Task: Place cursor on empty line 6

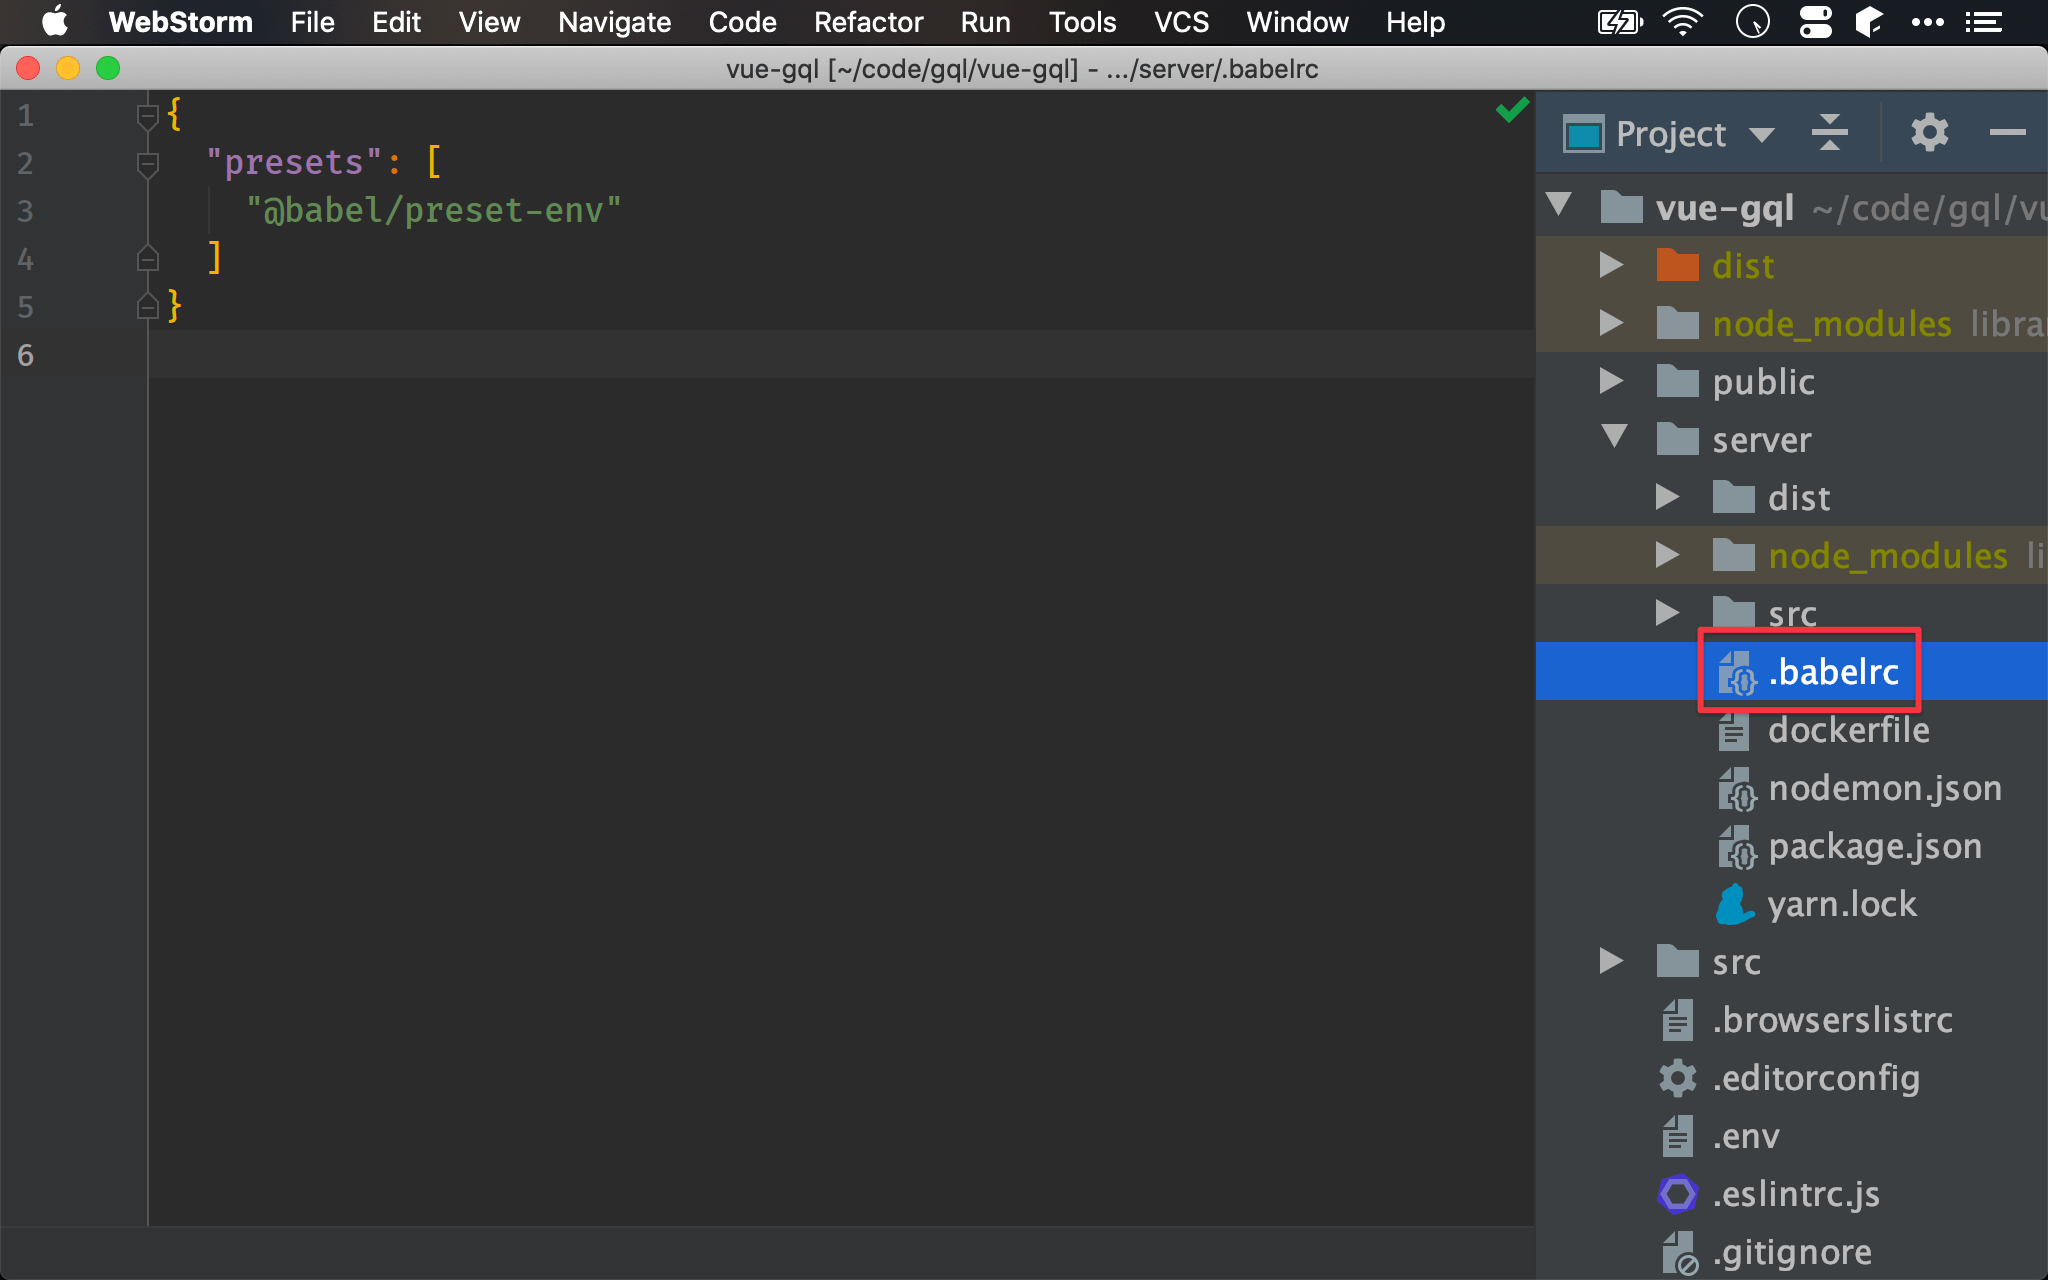Action: pos(840,354)
